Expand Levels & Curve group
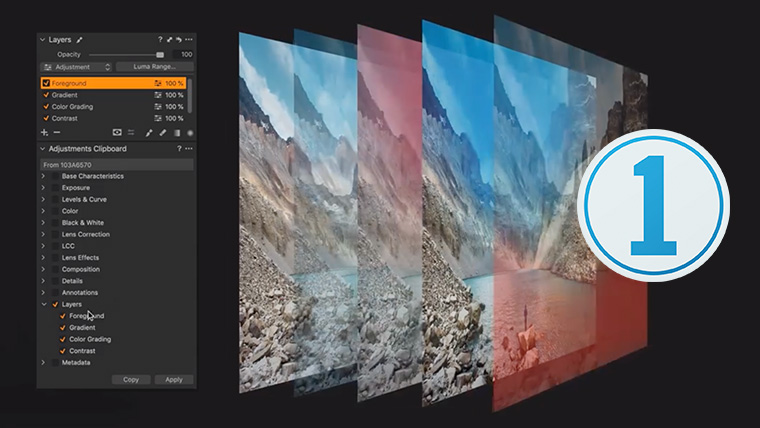The width and height of the screenshot is (760, 428). pos(43,199)
